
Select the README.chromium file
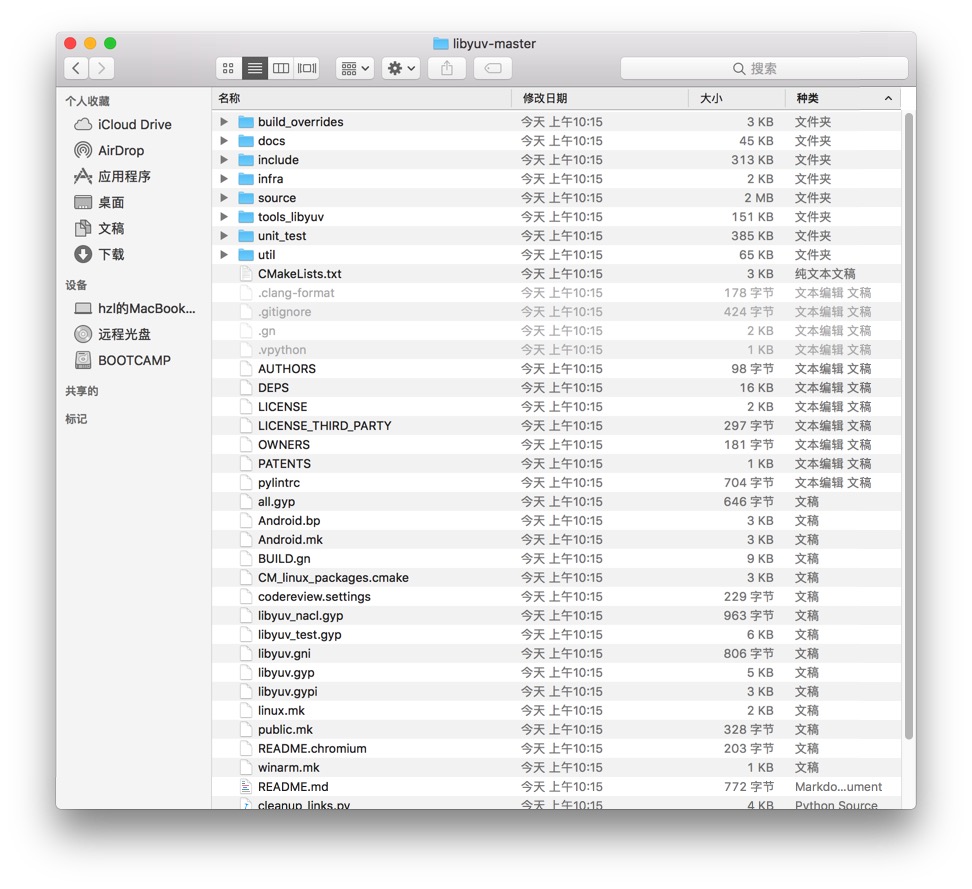point(556,749)
